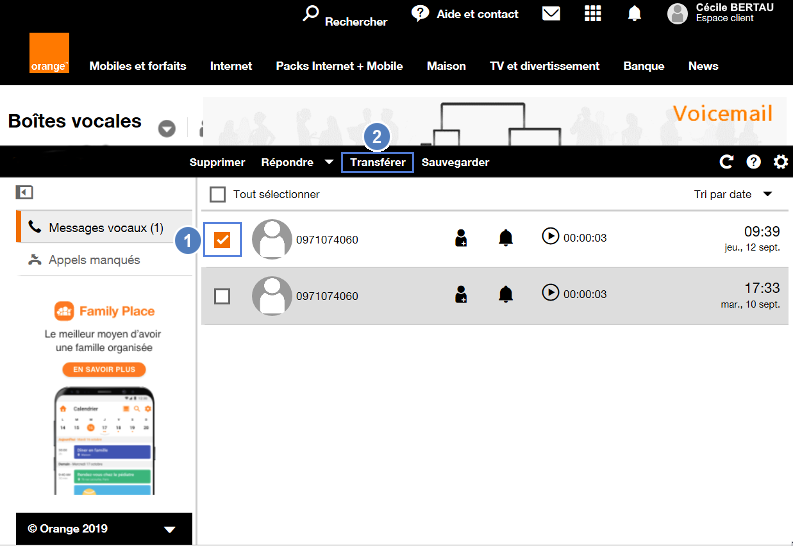Play the 09:39 voicemail
Viewport: 793px width, 546px height.
pos(550,236)
